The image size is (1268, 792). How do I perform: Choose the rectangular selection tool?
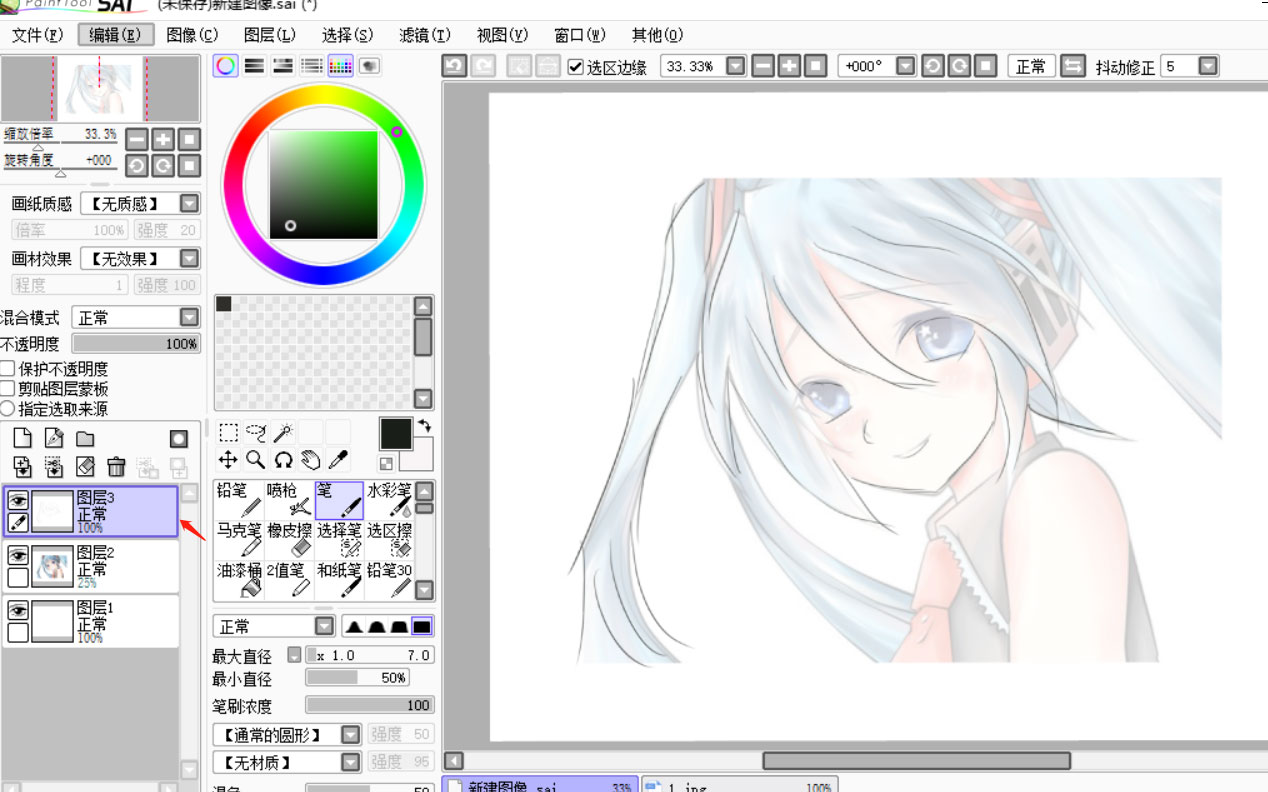point(229,432)
